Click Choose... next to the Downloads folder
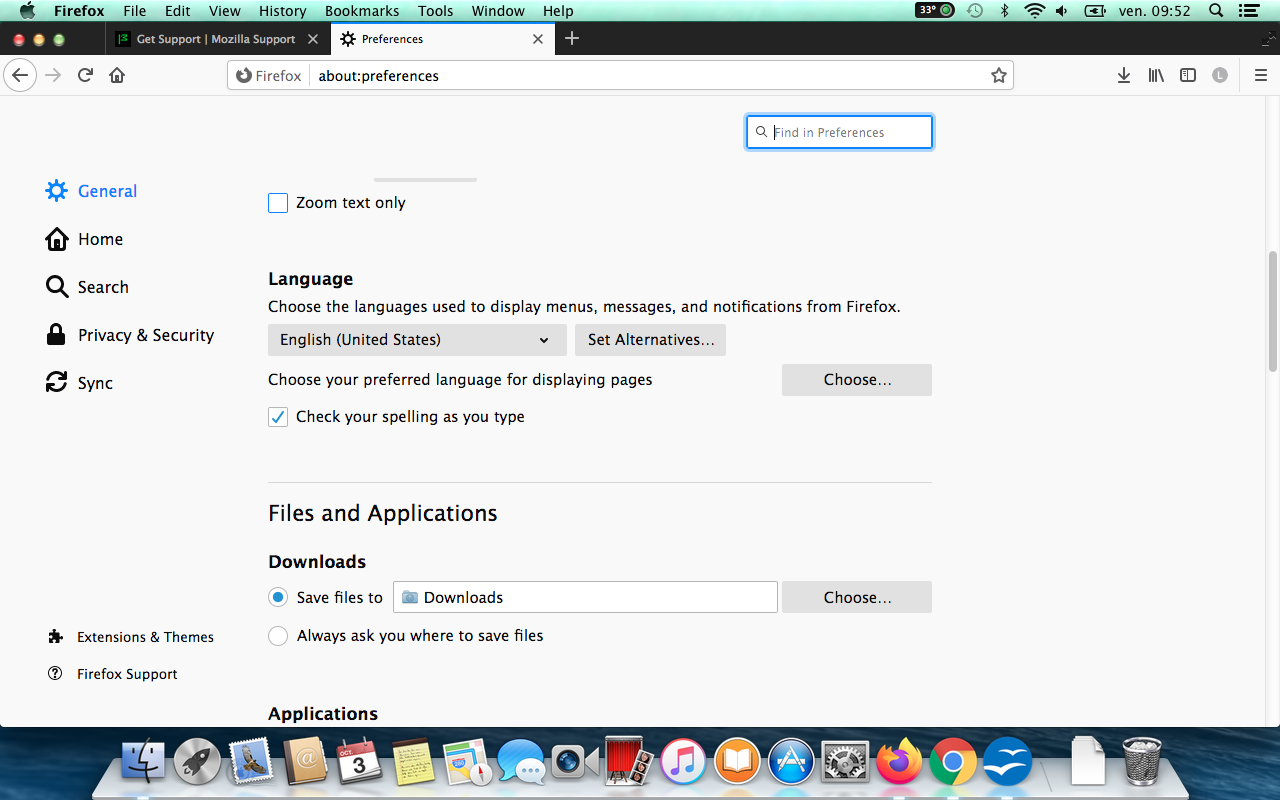The width and height of the screenshot is (1280, 800). [x=857, y=597]
